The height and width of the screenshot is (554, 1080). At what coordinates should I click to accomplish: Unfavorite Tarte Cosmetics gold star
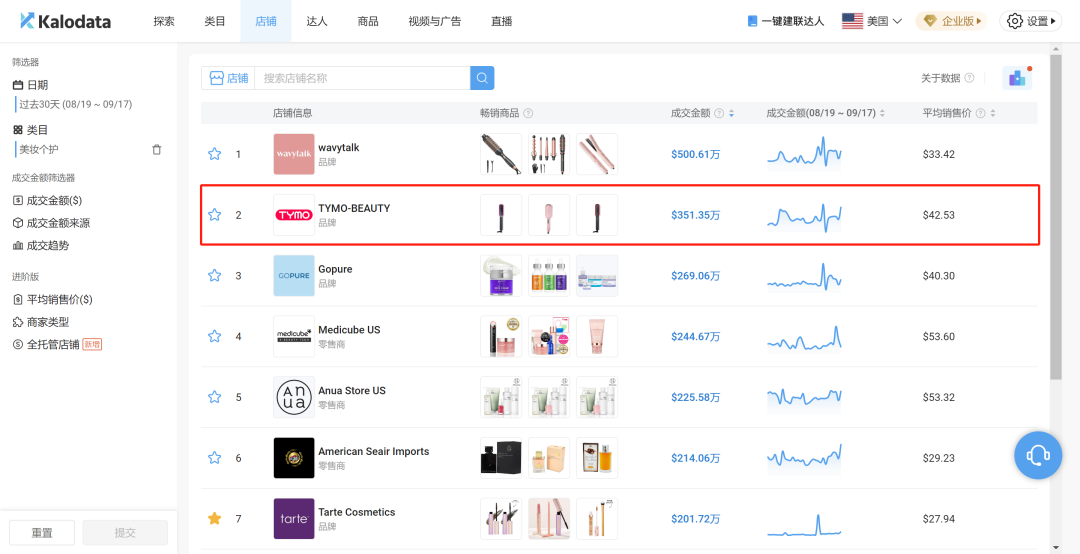point(214,518)
